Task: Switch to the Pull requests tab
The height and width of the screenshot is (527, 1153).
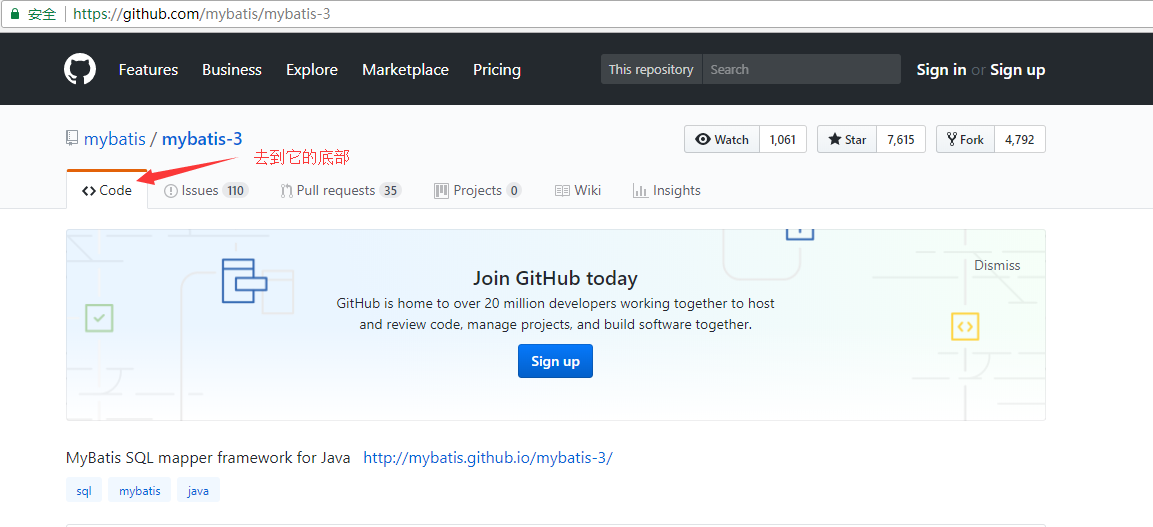Action: point(340,190)
